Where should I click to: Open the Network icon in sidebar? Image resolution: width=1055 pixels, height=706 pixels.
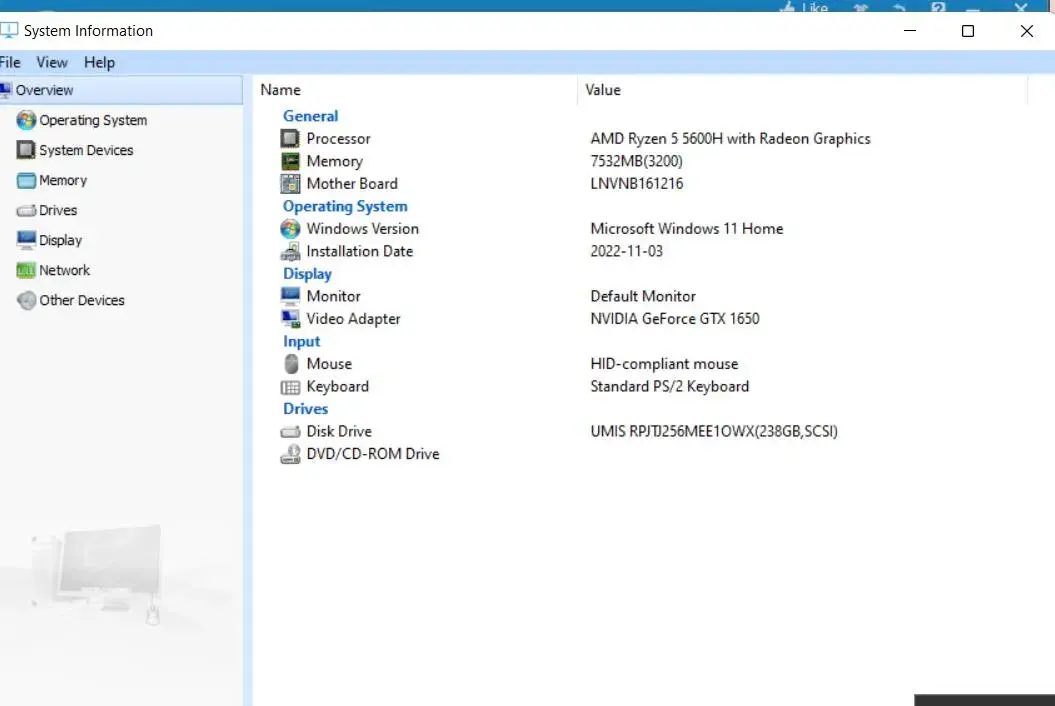tap(26, 270)
